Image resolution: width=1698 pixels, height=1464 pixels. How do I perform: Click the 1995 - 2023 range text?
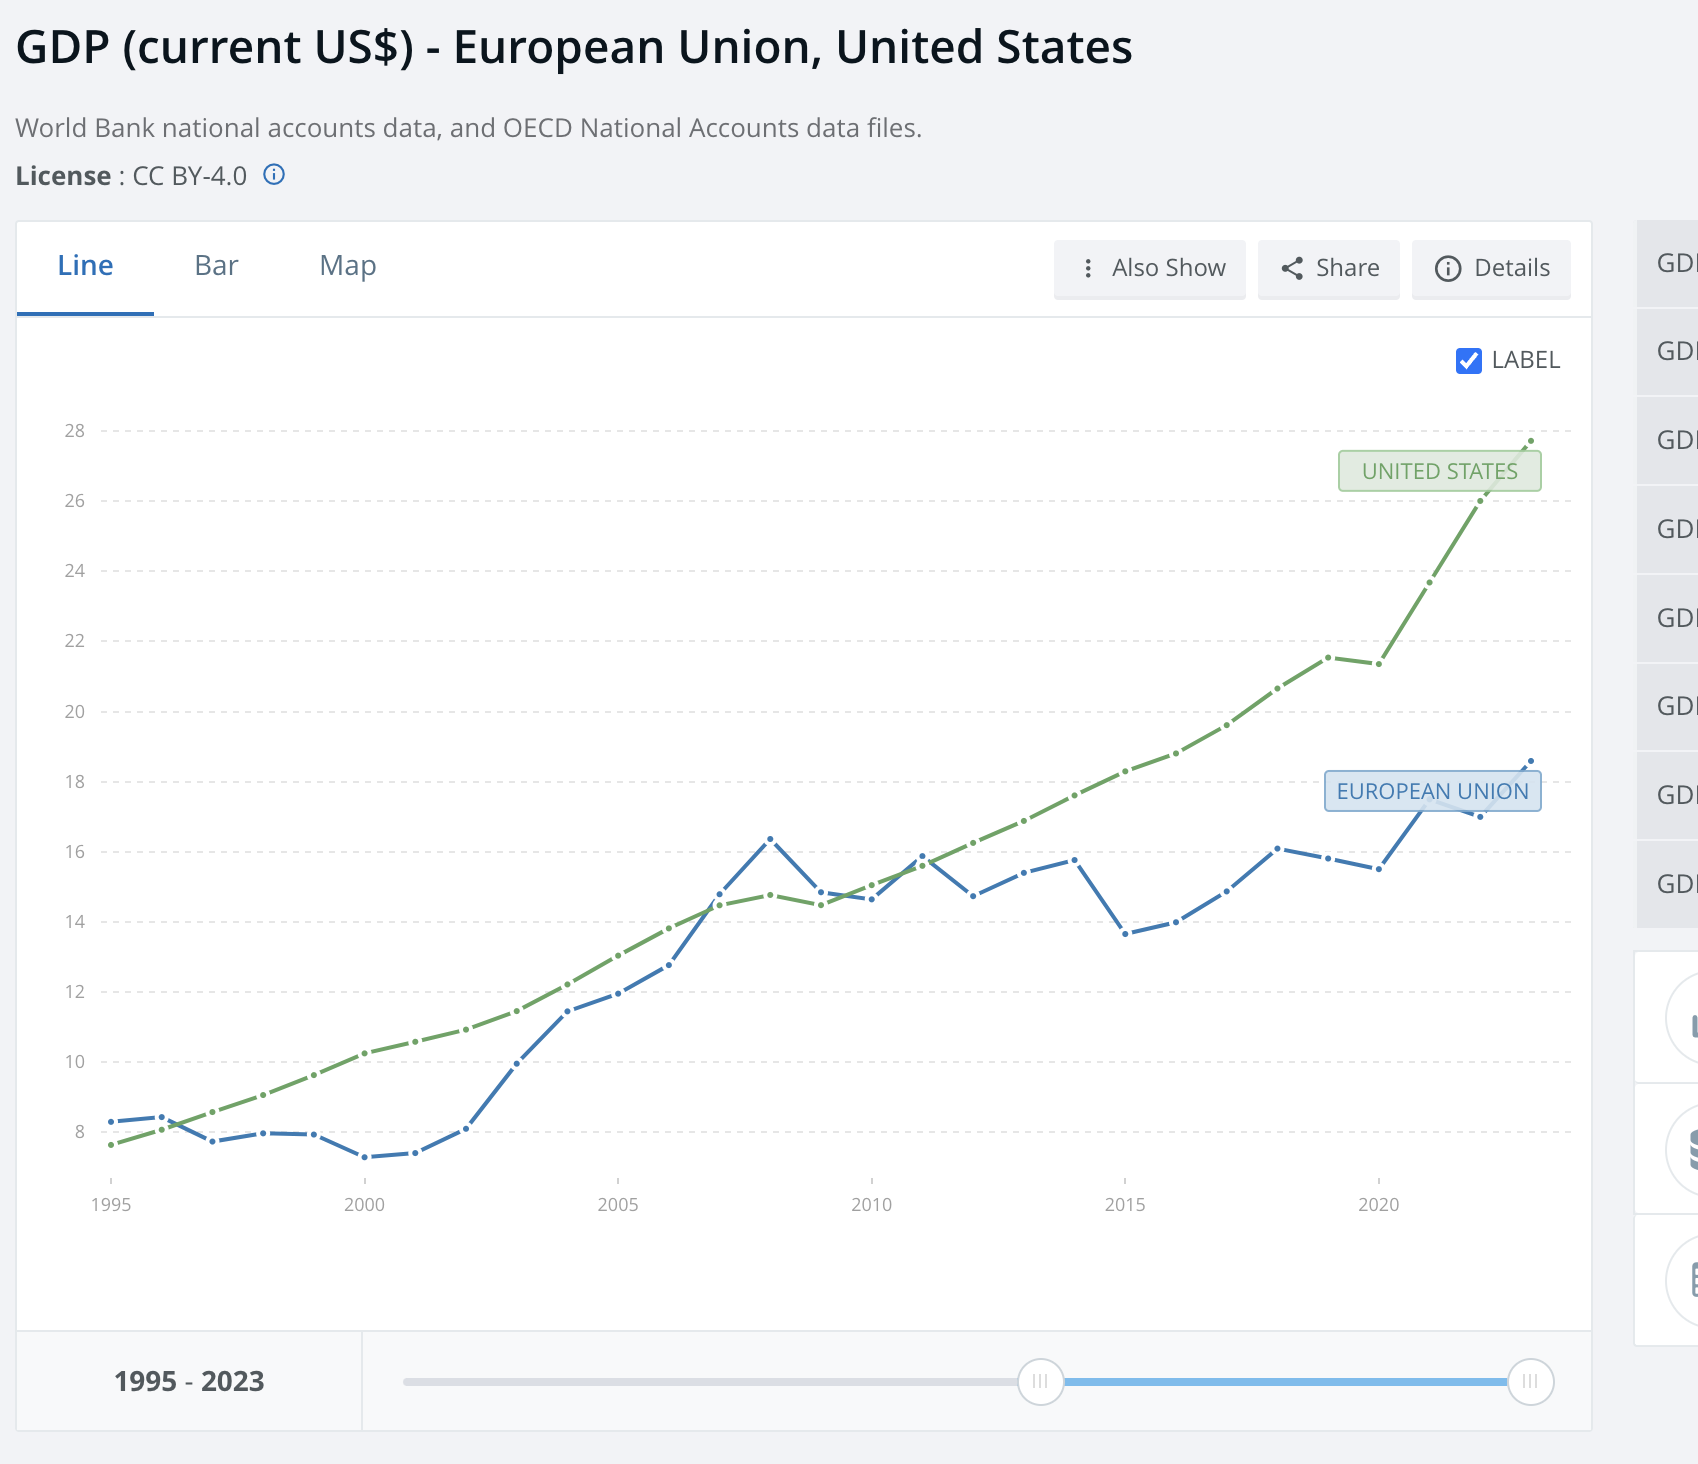189,1381
